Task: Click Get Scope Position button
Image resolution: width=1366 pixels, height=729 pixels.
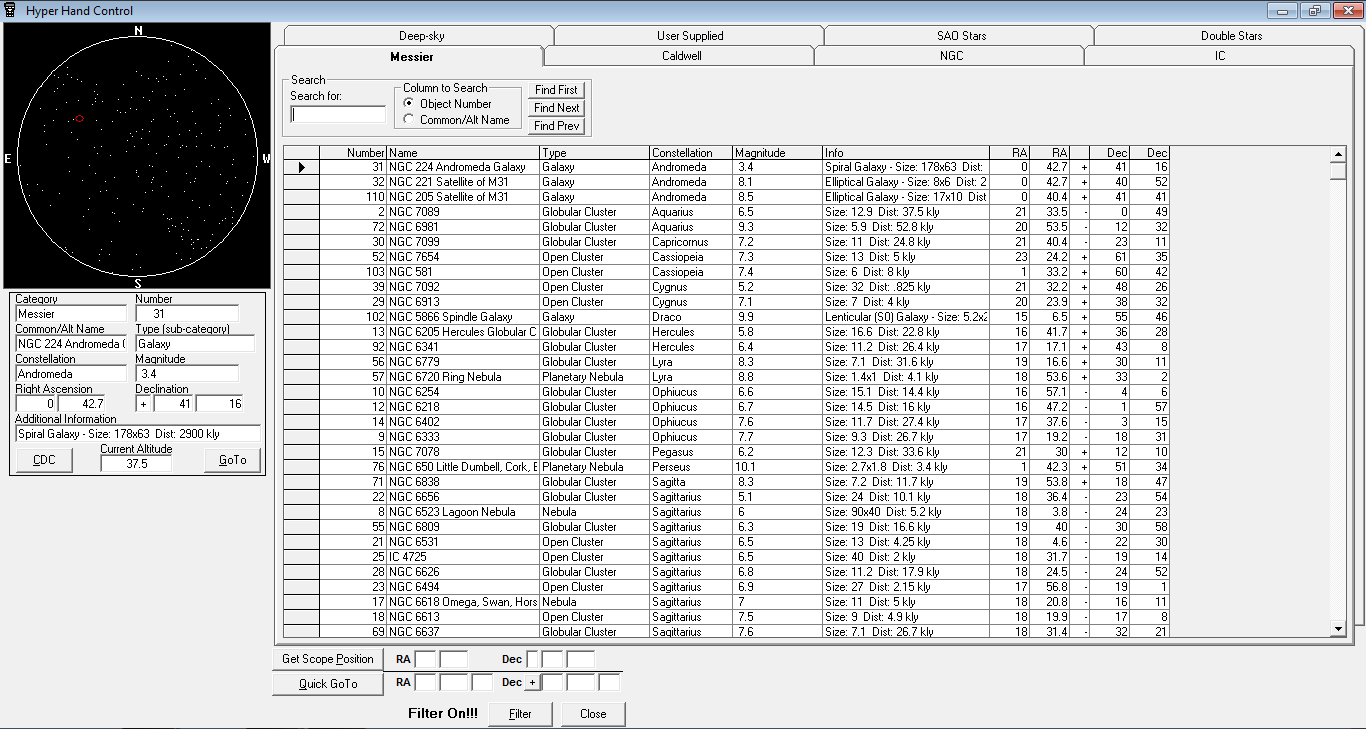Action: pyautogui.click(x=327, y=659)
